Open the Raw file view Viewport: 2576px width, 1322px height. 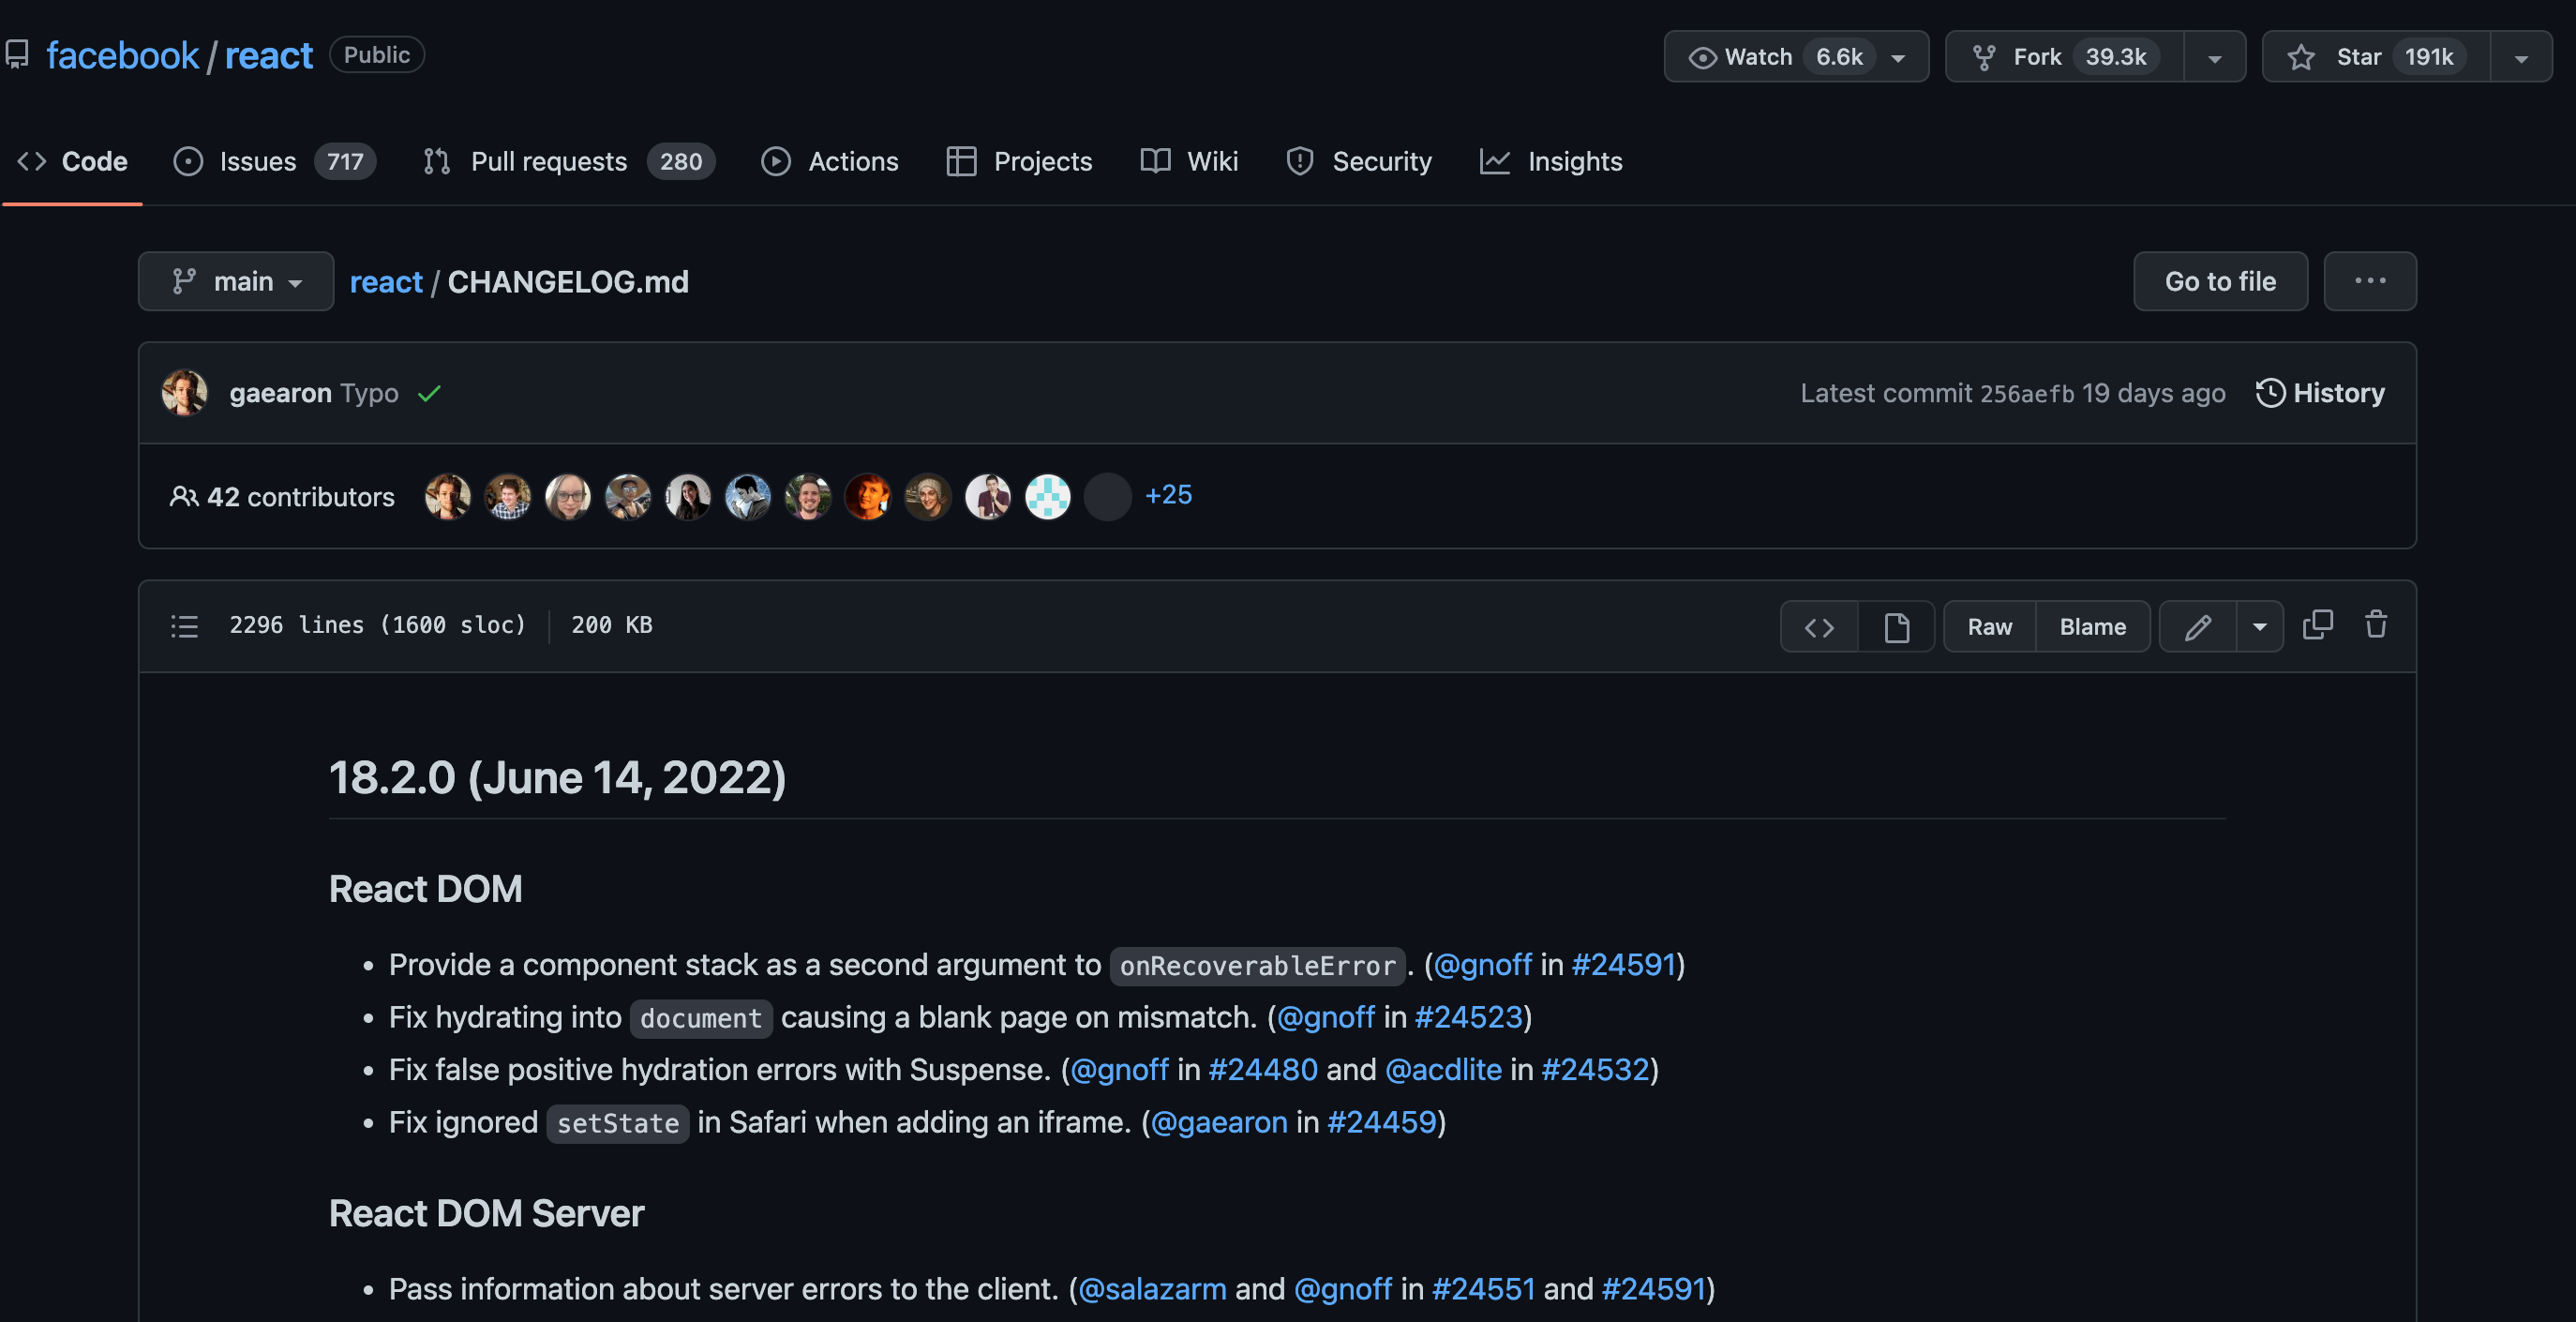pyautogui.click(x=1989, y=626)
